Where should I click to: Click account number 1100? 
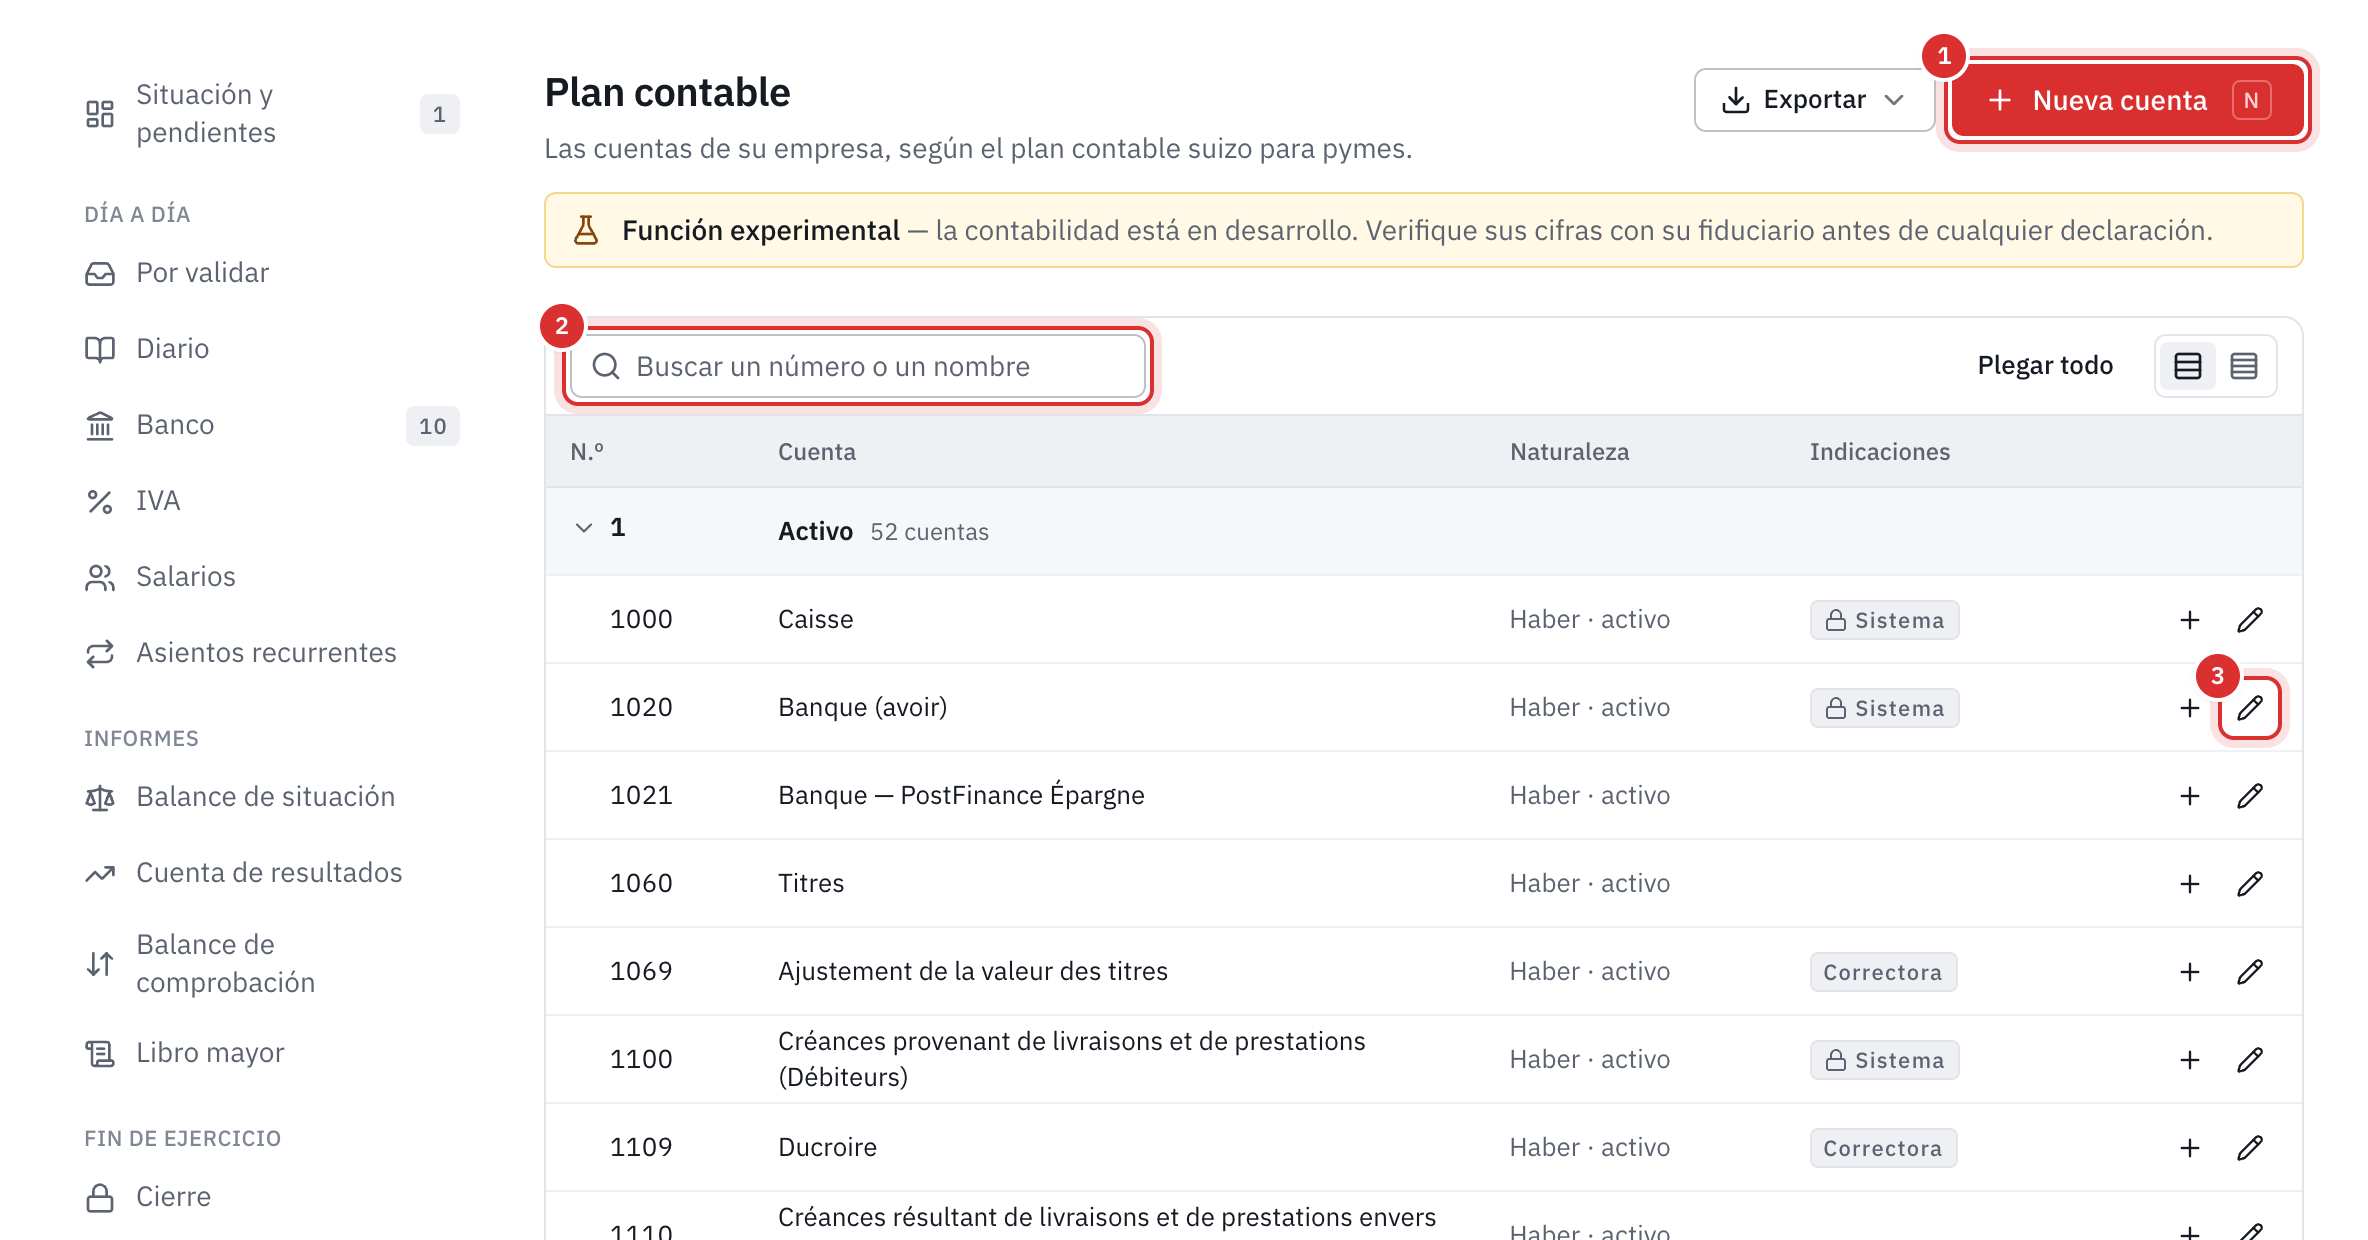pyautogui.click(x=641, y=1060)
